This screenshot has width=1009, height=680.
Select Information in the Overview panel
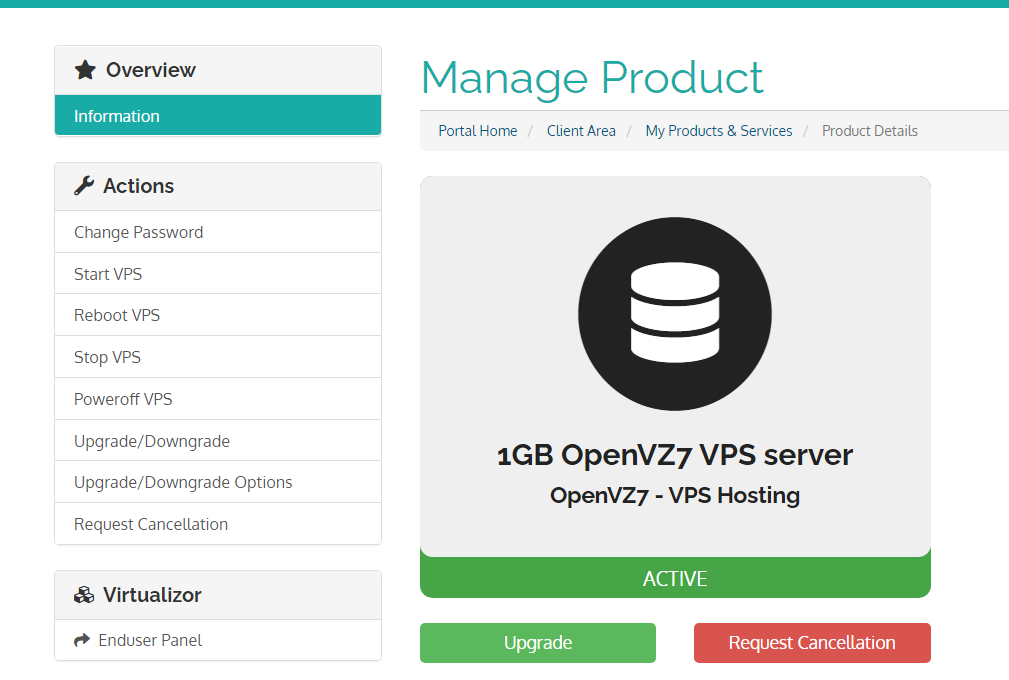pos(117,116)
